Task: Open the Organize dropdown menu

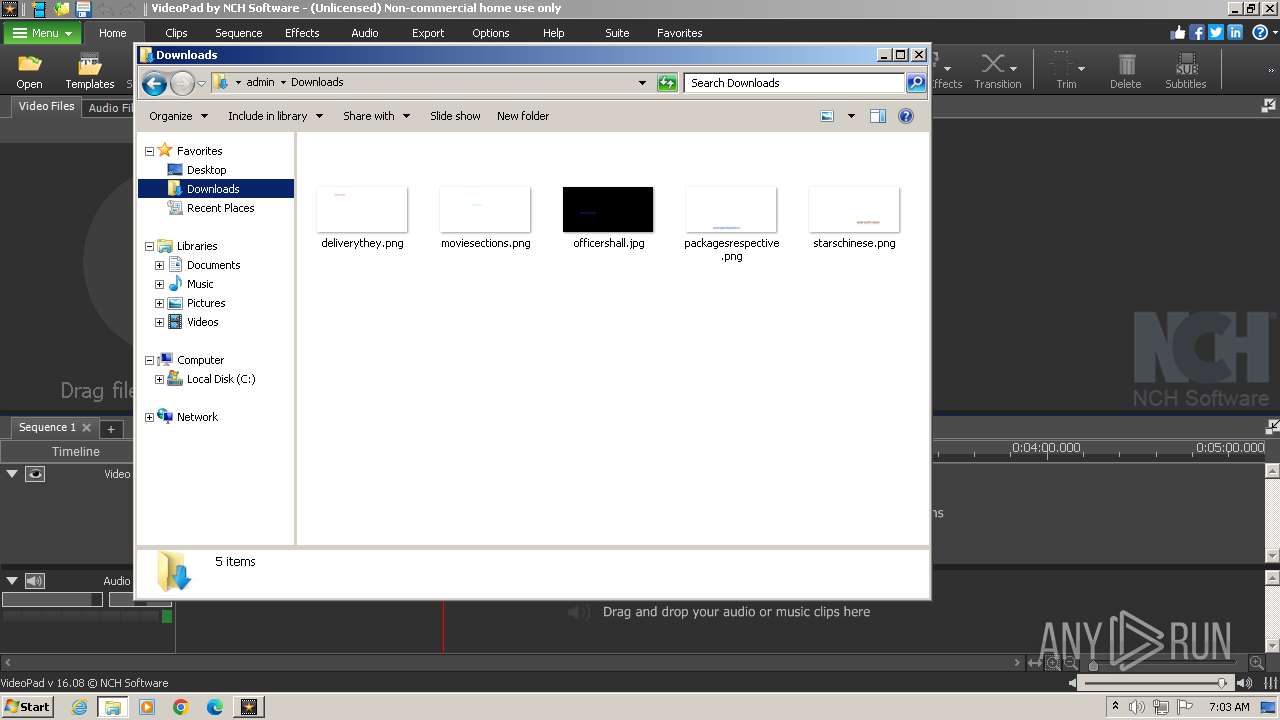Action: (x=178, y=116)
